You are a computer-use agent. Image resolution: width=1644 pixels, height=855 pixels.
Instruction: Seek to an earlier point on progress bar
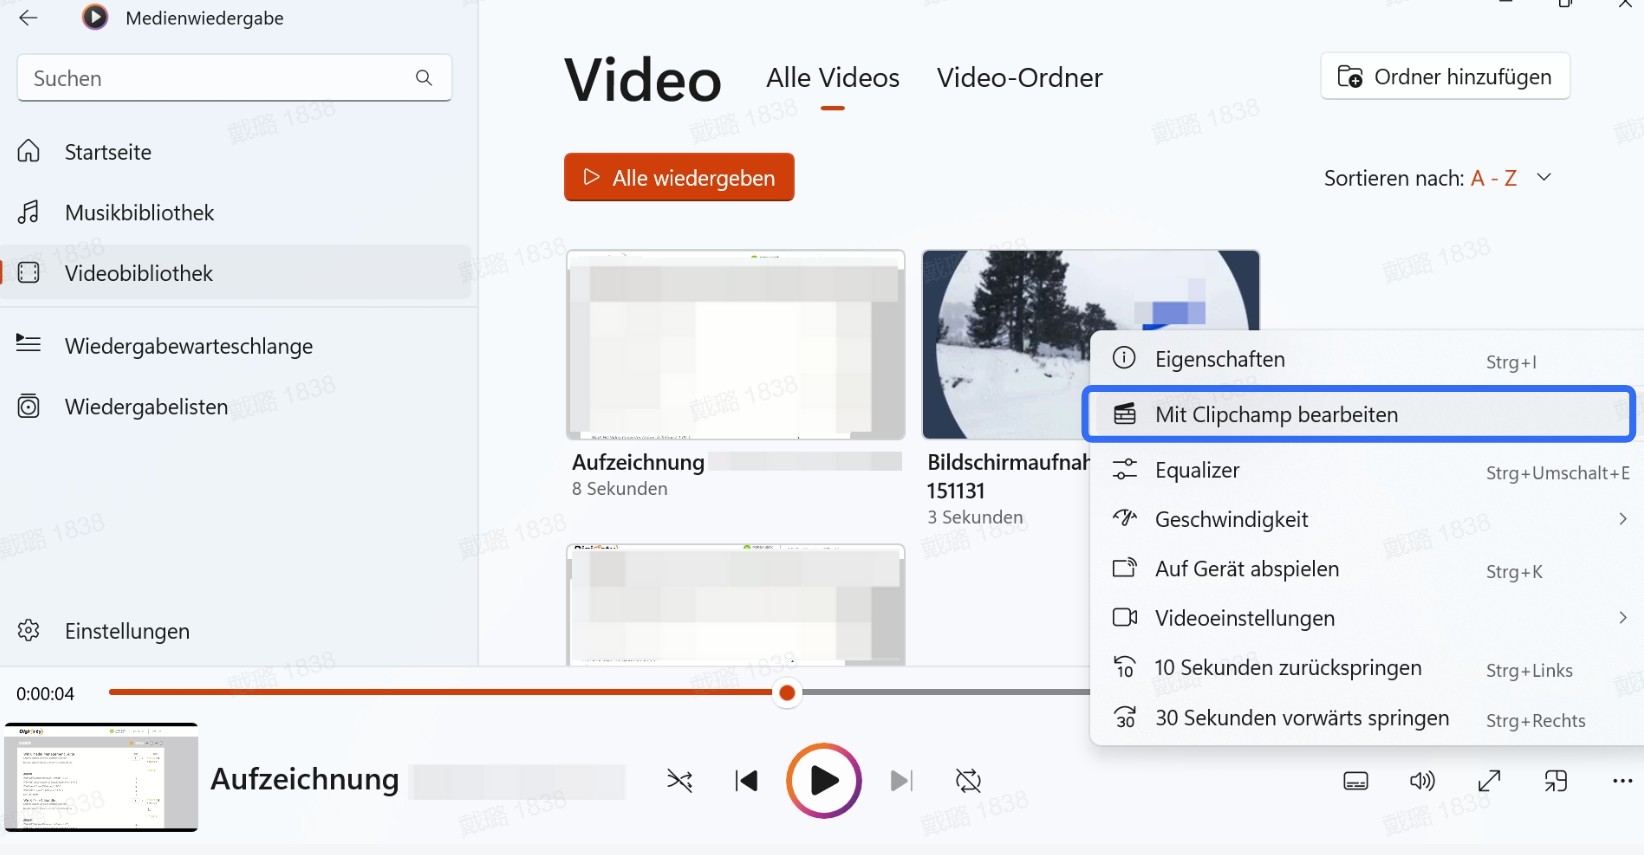tap(440, 692)
